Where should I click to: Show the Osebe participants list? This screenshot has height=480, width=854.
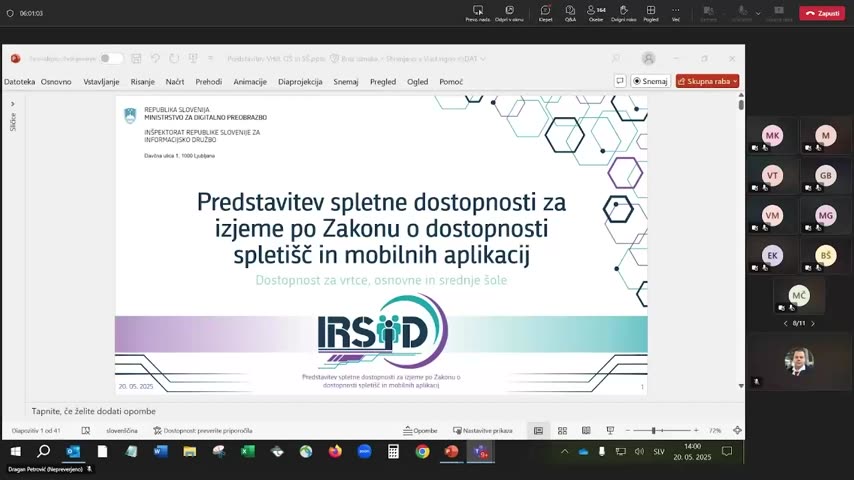click(x=596, y=13)
